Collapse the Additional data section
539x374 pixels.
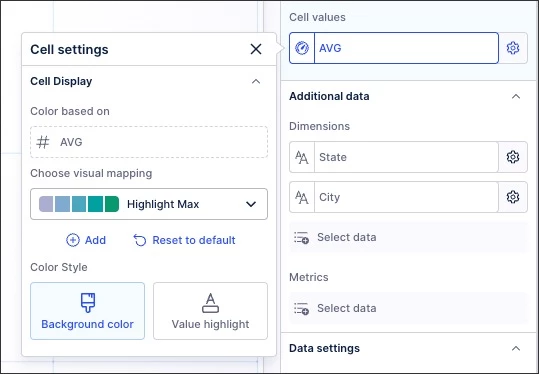point(516,97)
